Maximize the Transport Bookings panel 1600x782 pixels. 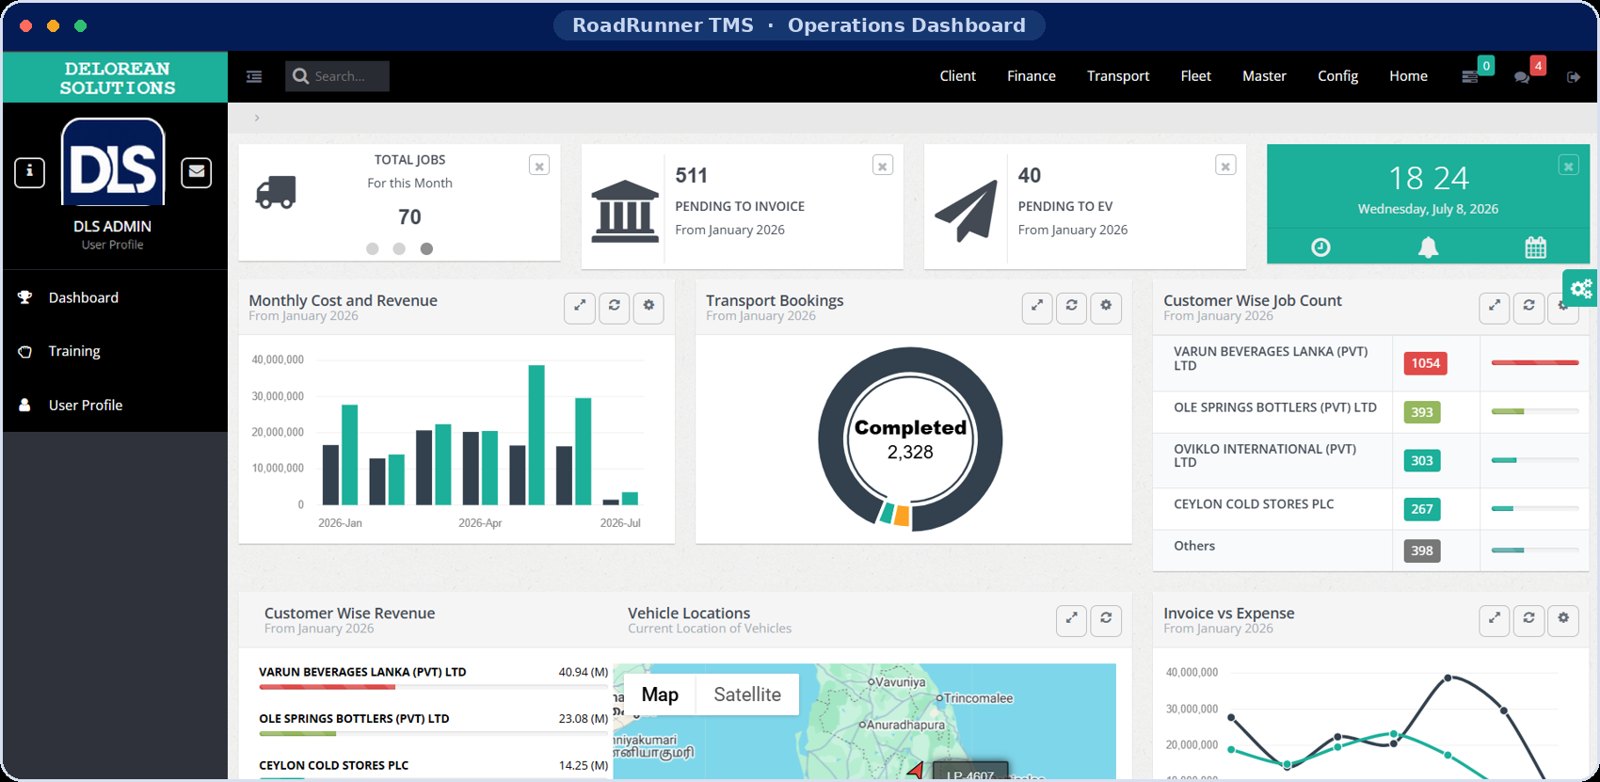click(x=1037, y=307)
